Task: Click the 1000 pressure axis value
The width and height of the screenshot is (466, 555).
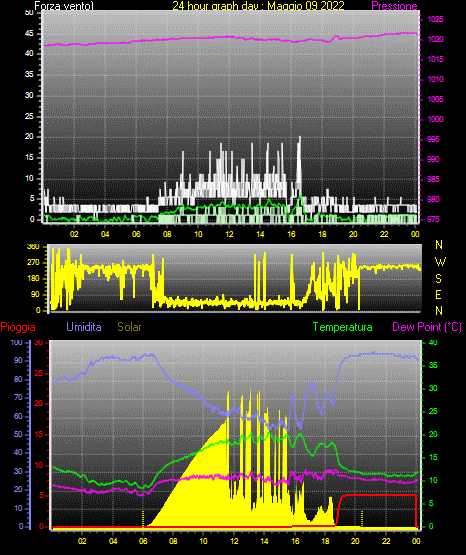Action: coord(435,119)
